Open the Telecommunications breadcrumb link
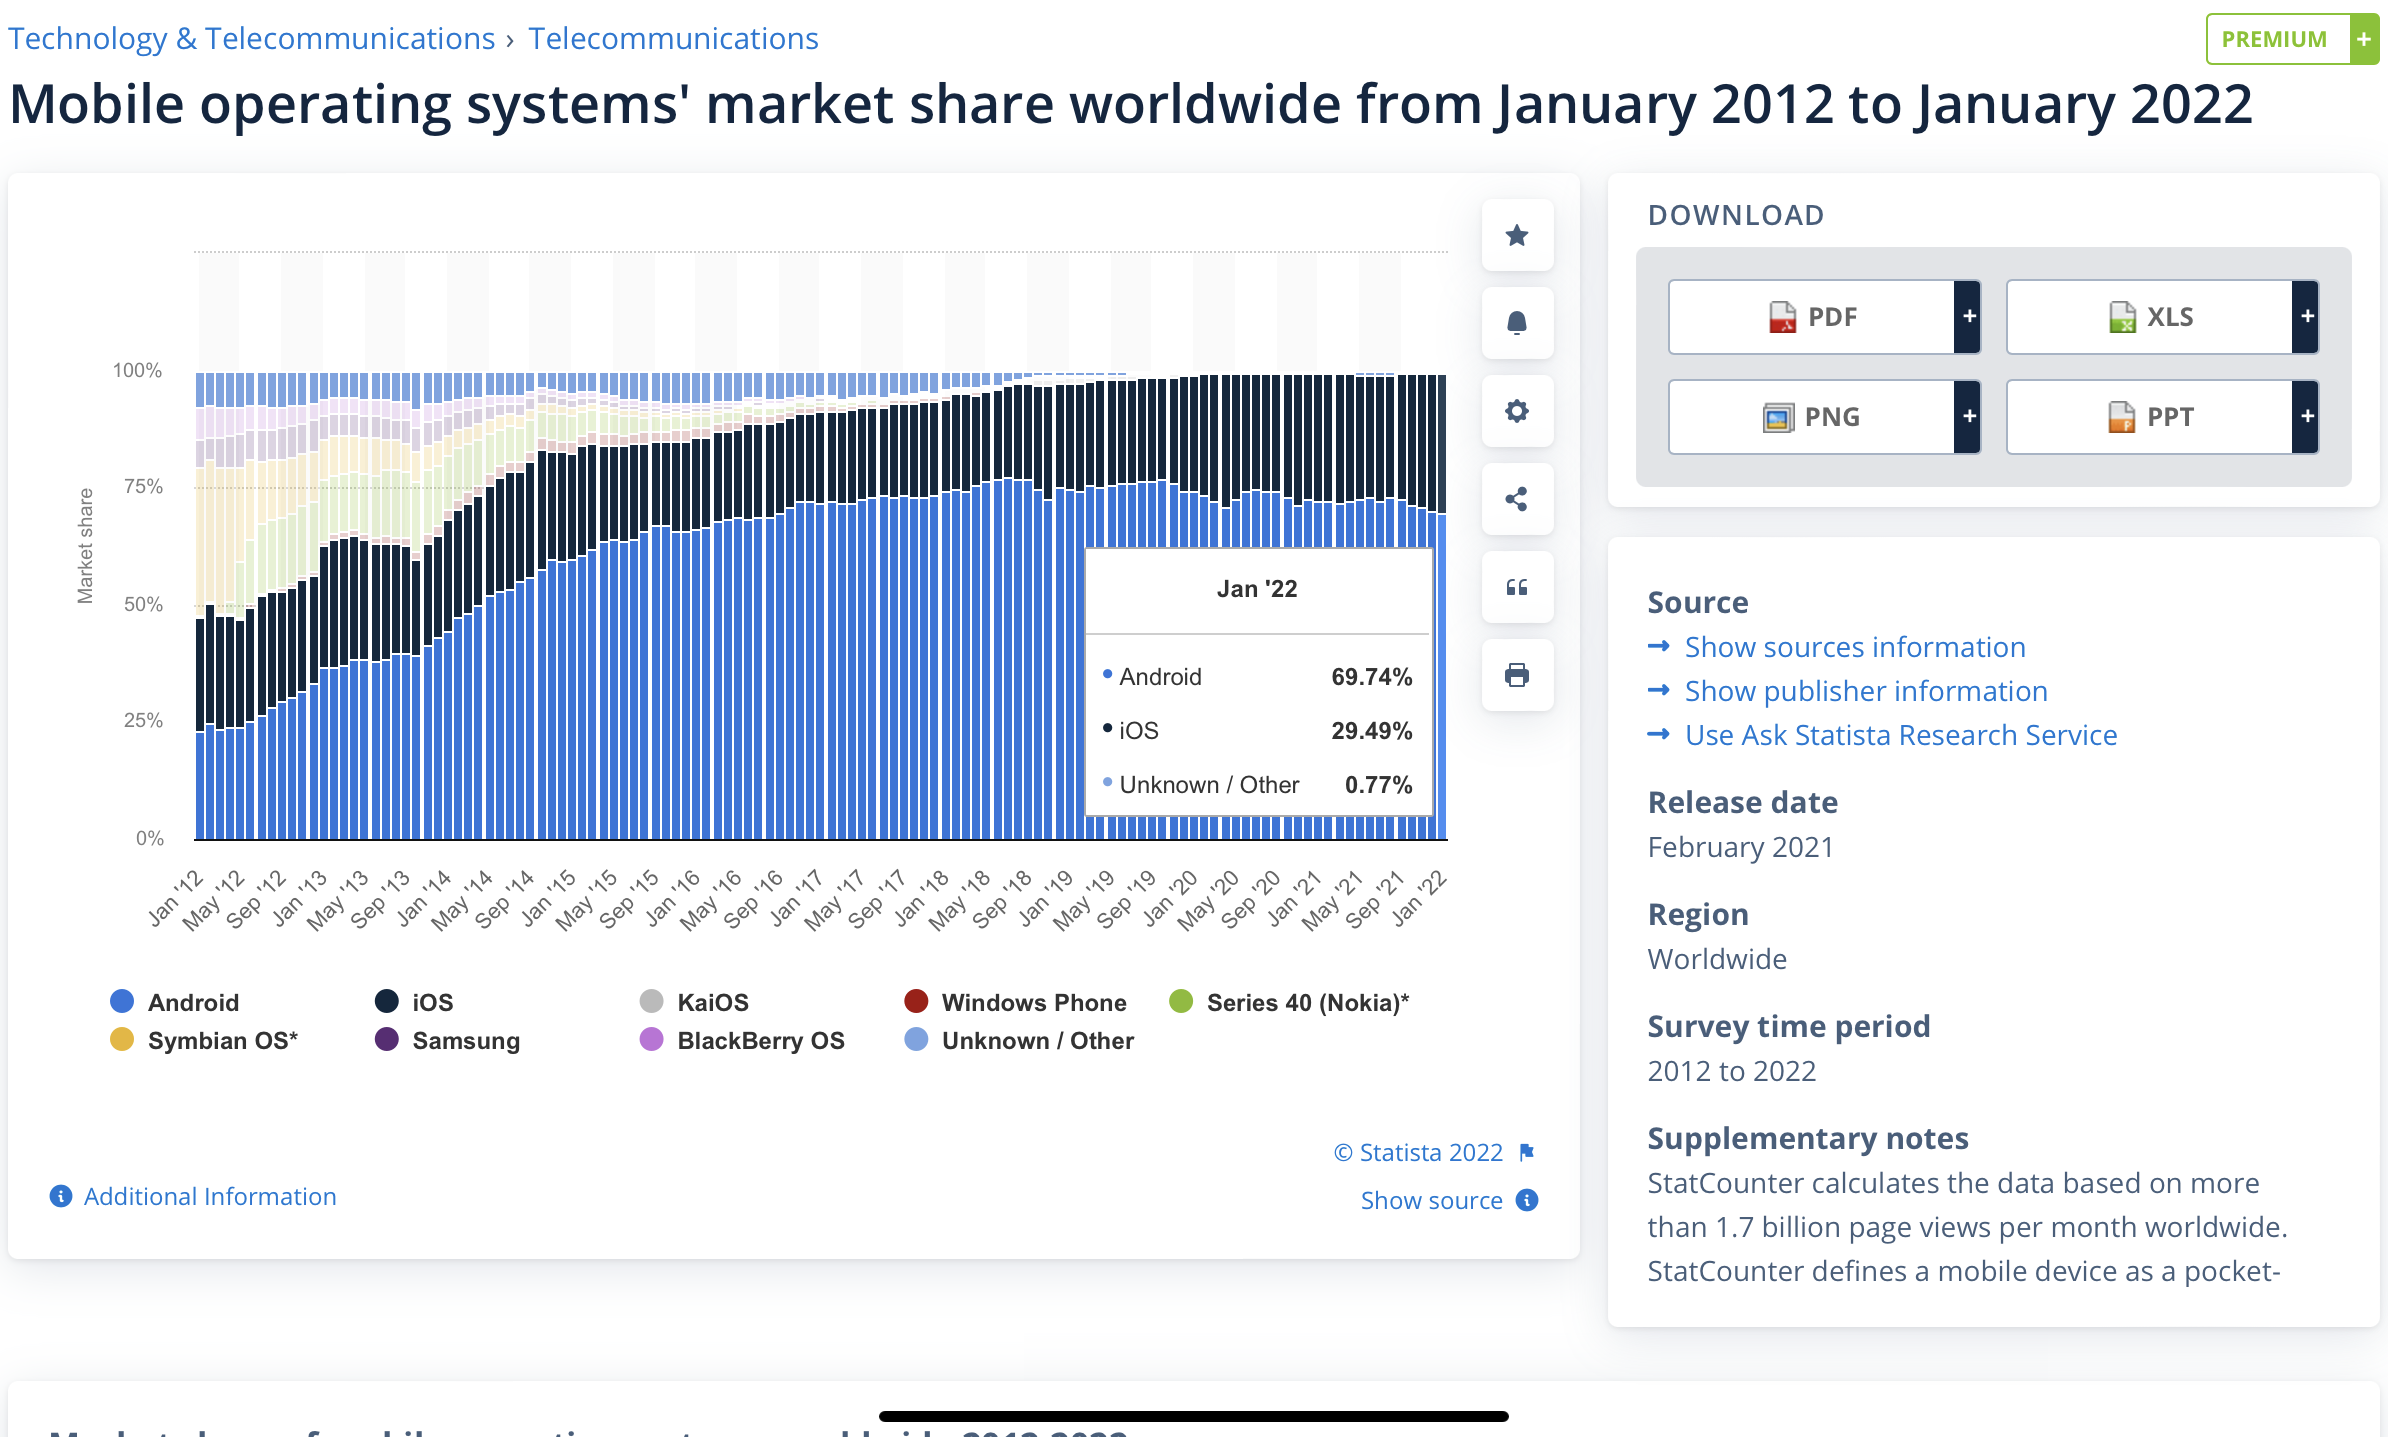This screenshot has height=1437, width=2388. click(x=673, y=38)
